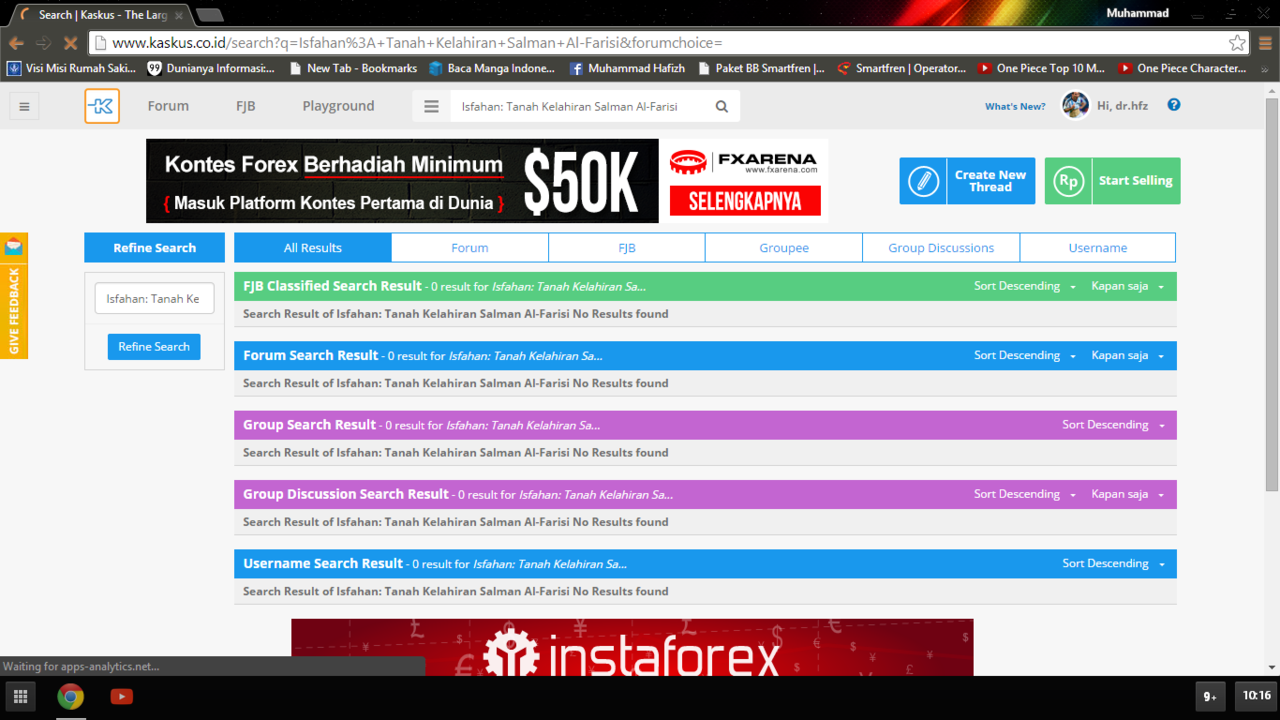Click the Kaskus logo icon
The height and width of the screenshot is (720, 1280).
tap(102, 106)
